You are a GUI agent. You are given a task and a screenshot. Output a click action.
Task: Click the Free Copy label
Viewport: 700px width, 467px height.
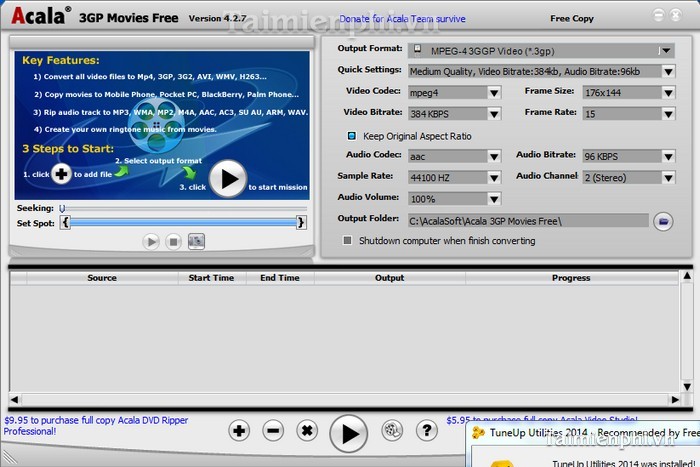pyautogui.click(x=572, y=19)
